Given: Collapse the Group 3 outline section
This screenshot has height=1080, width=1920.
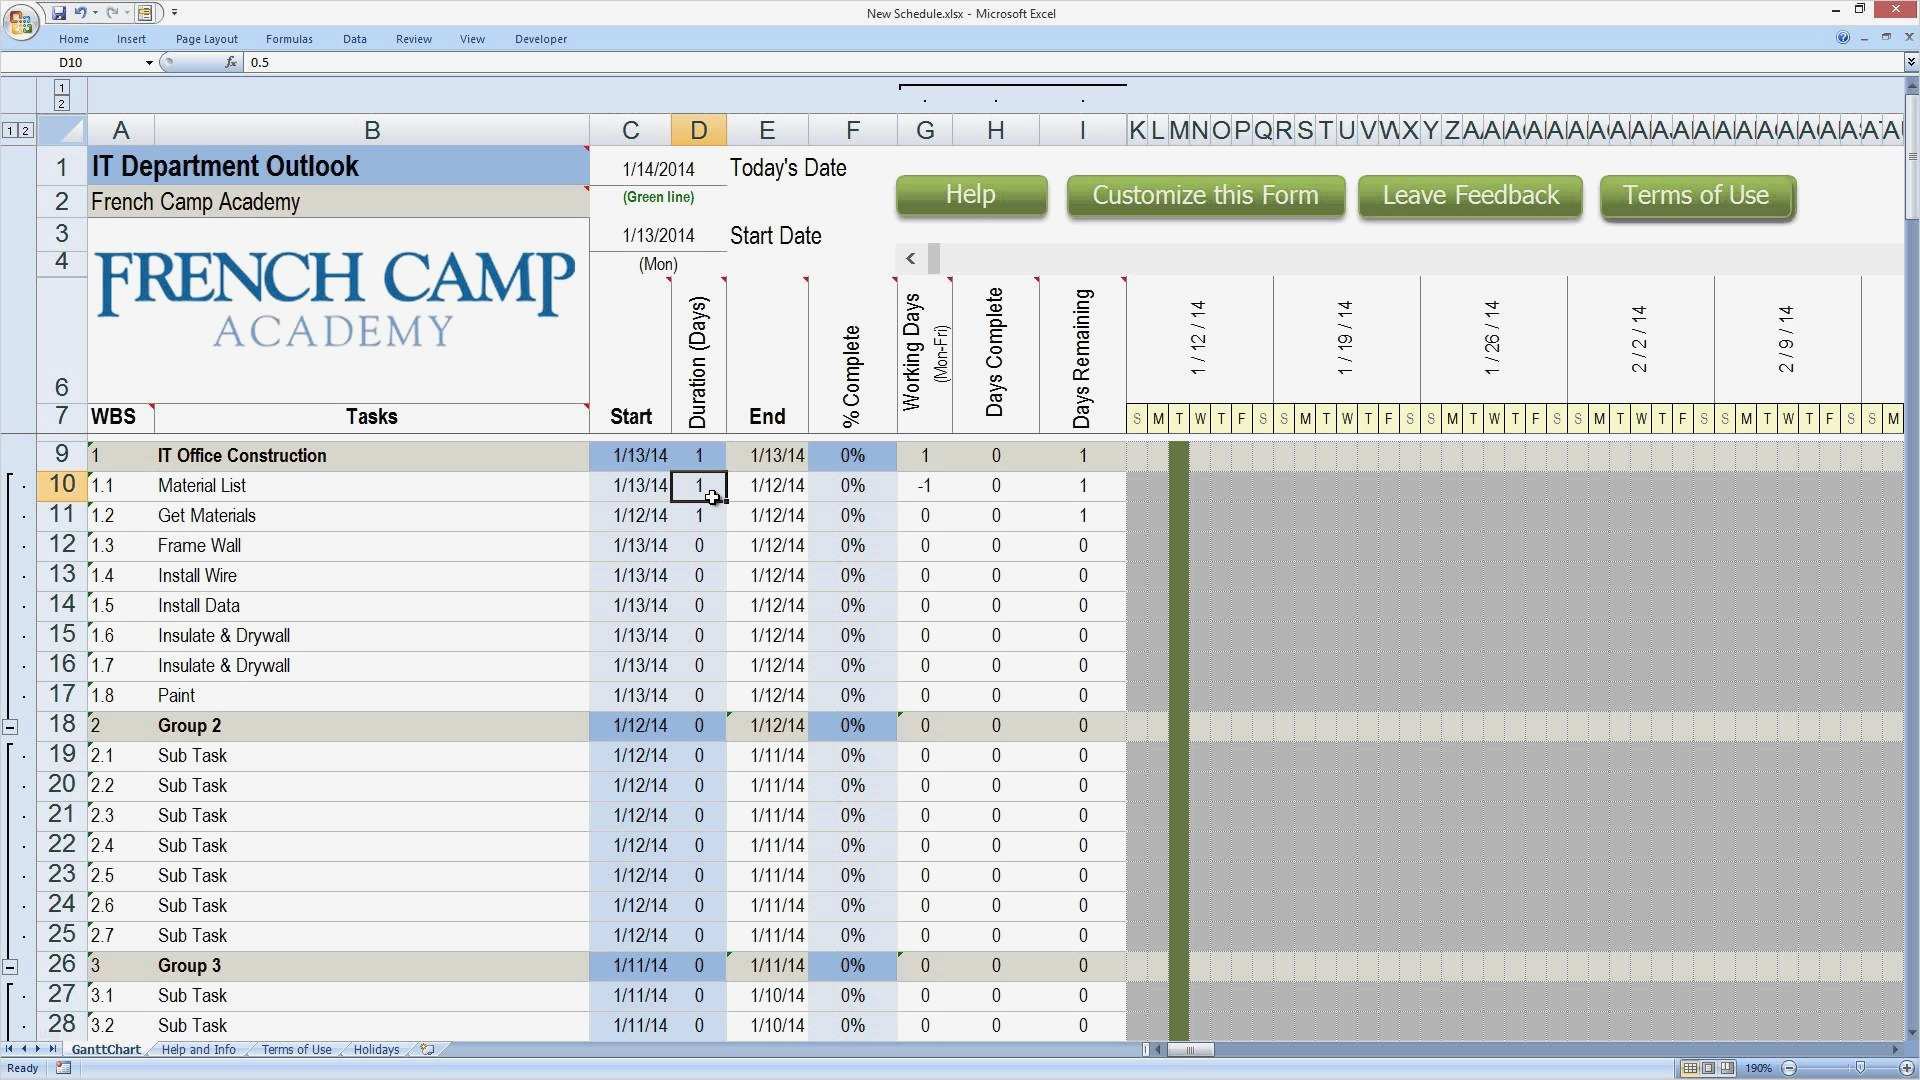Looking at the screenshot, I should [11, 966].
